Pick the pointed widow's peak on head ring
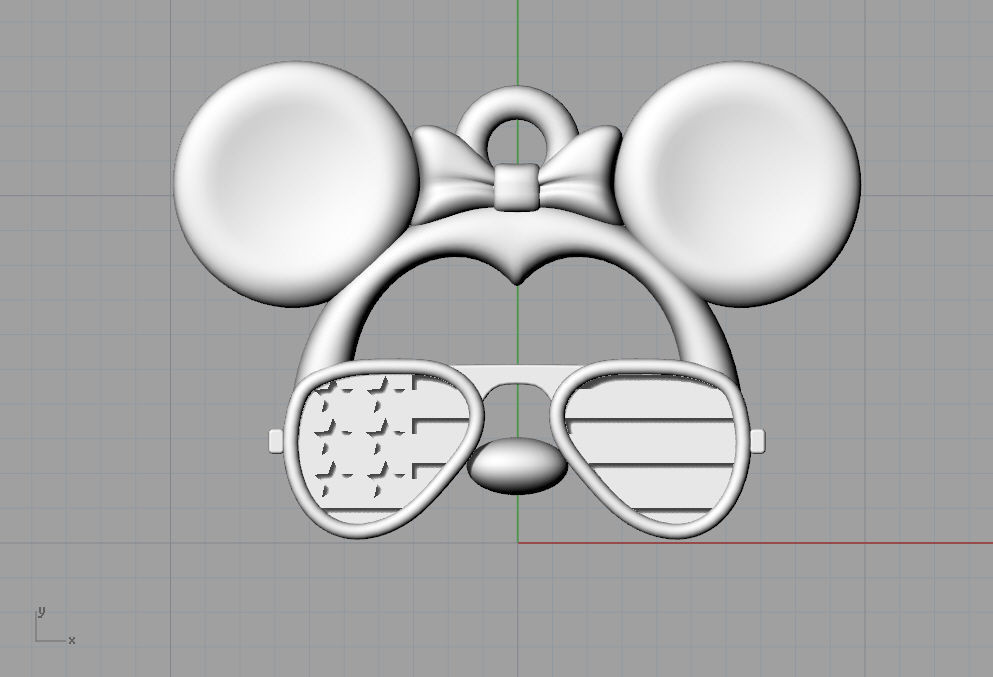This screenshot has height=677, width=993. click(x=517, y=268)
